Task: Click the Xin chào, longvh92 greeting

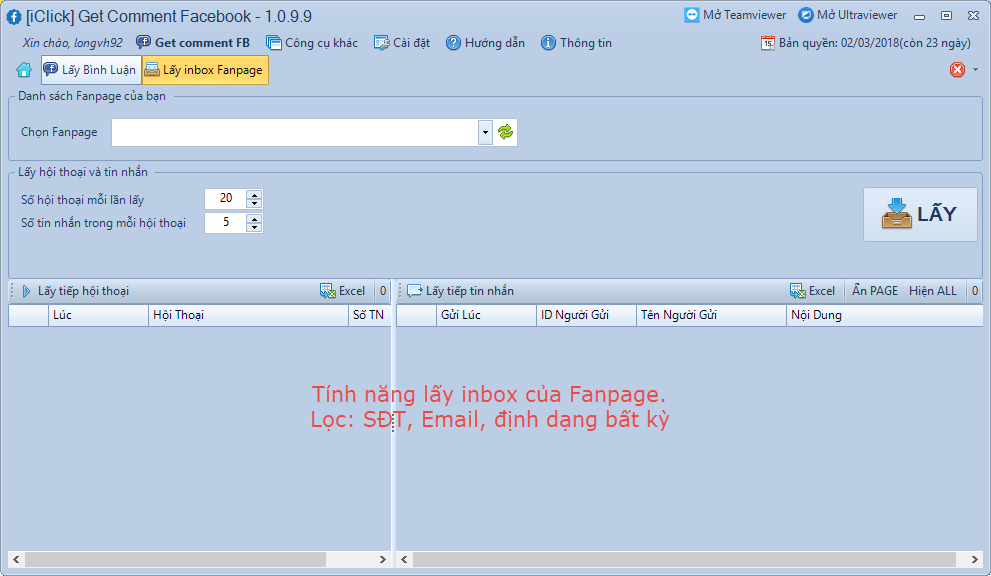Action: click(x=72, y=42)
